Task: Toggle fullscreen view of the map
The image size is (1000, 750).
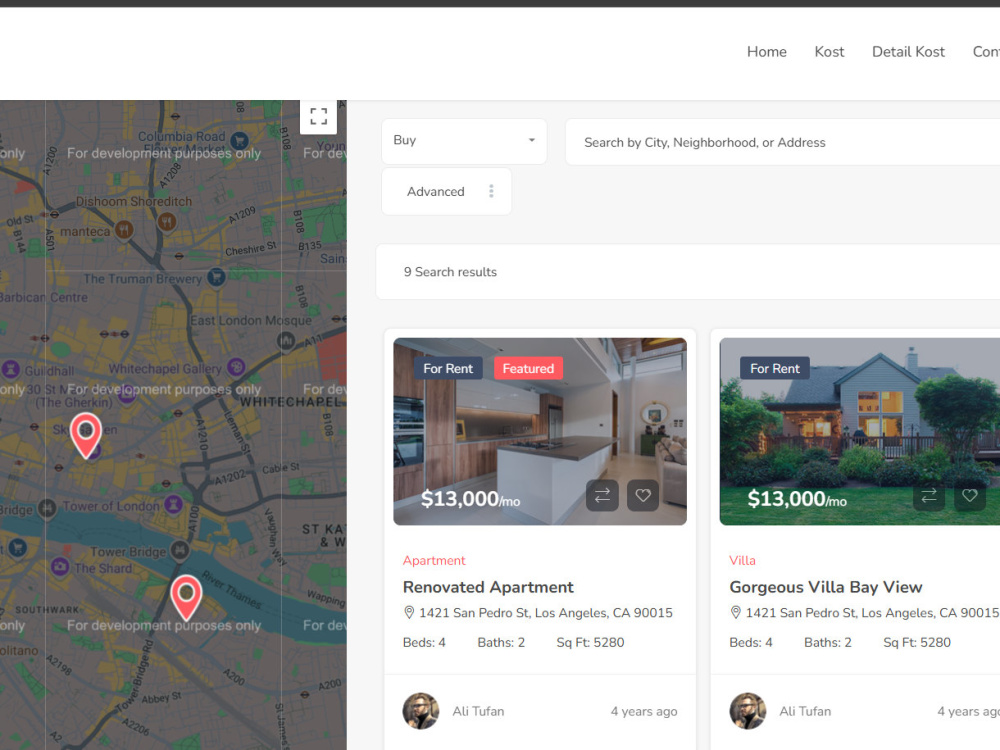Action: click(x=318, y=116)
